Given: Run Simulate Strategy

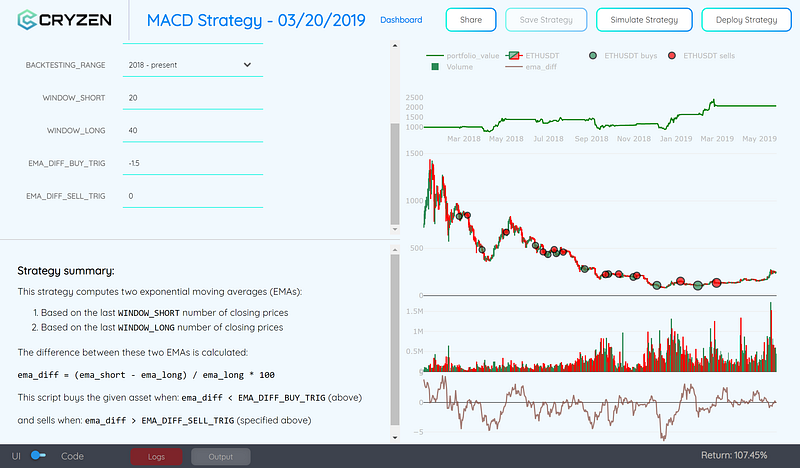Looking at the screenshot, I should 644,20.
